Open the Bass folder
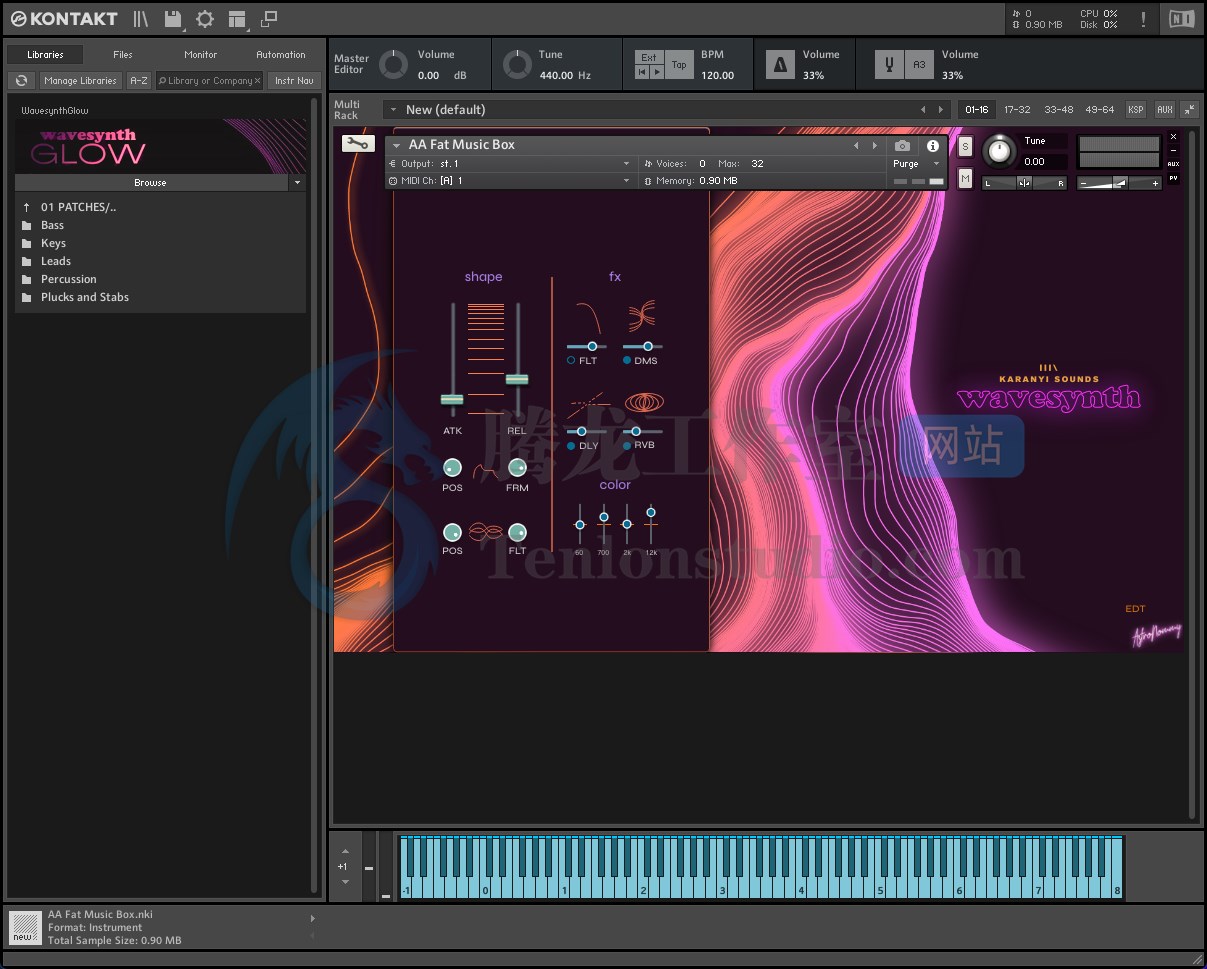 (x=52, y=225)
